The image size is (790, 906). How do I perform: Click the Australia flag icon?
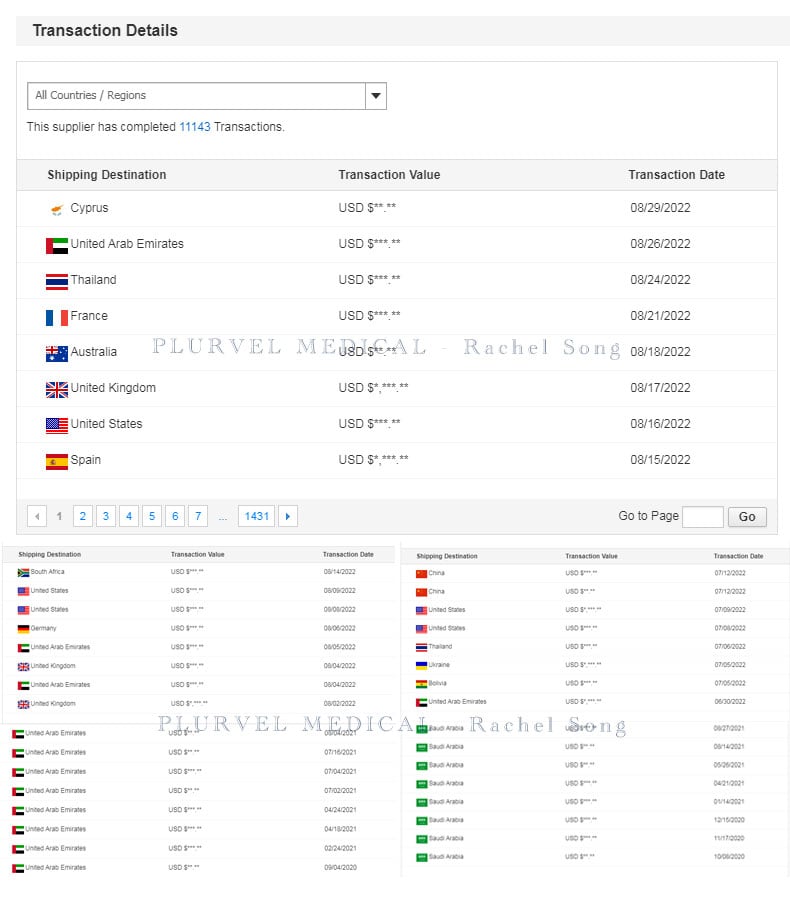pyautogui.click(x=57, y=354)
